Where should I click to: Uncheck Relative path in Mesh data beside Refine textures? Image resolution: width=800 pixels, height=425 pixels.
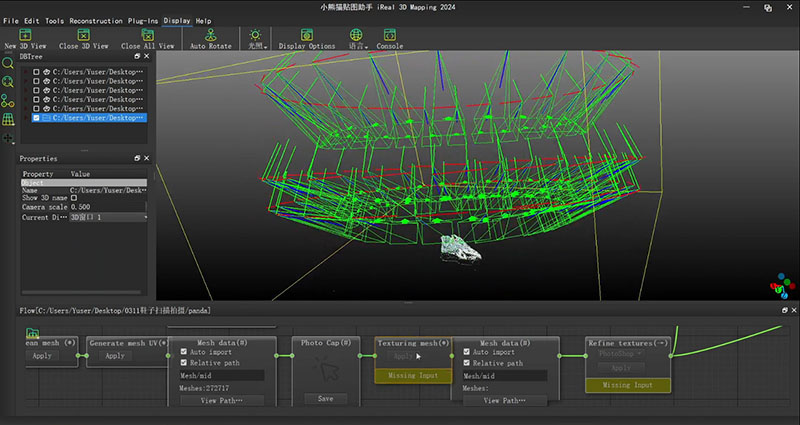(x=466, y=363)
